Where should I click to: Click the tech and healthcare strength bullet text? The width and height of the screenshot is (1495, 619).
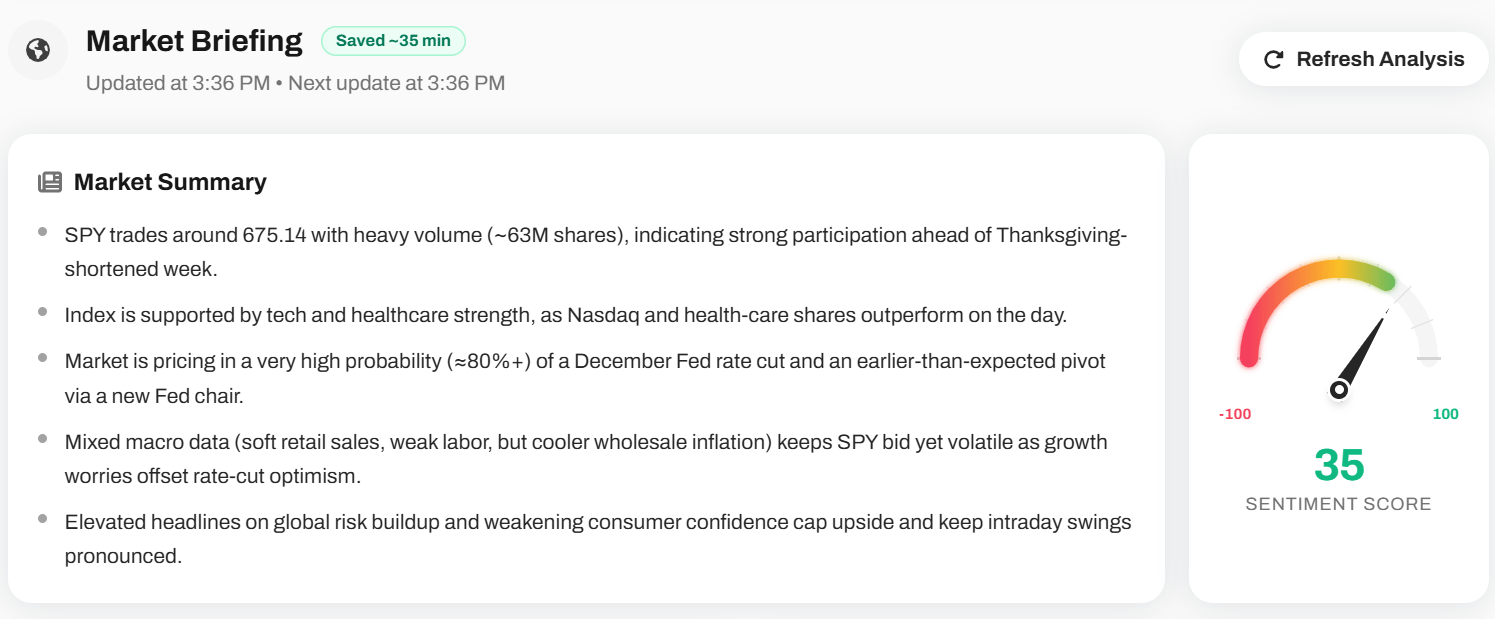coord(565,315)
